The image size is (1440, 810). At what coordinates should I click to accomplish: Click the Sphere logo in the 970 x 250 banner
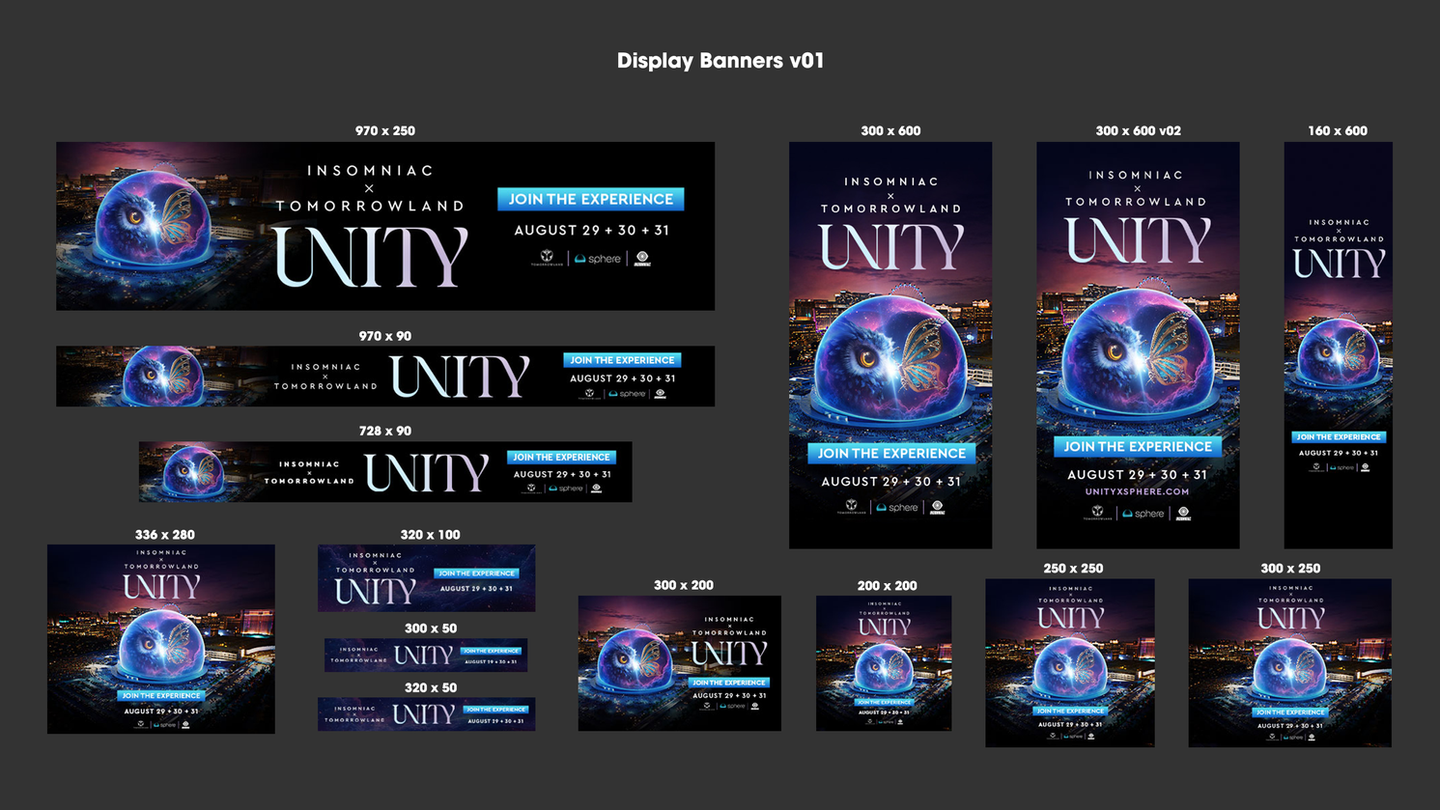coord(598,259)
